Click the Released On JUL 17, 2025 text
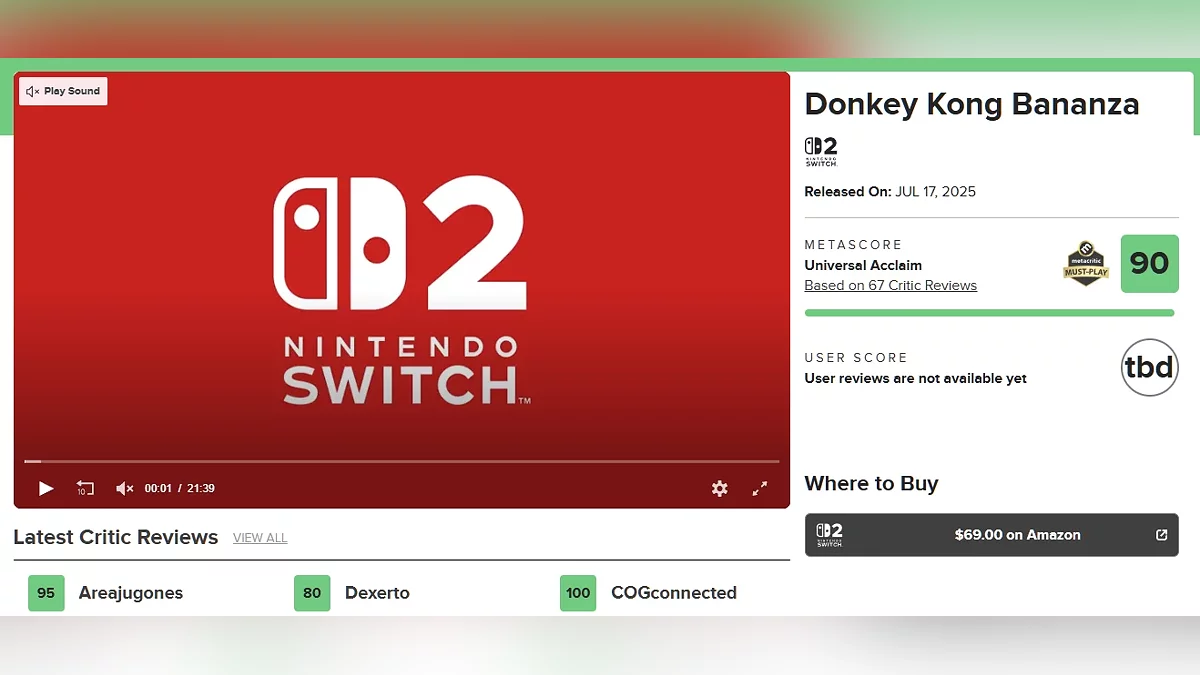 (890, 191)
